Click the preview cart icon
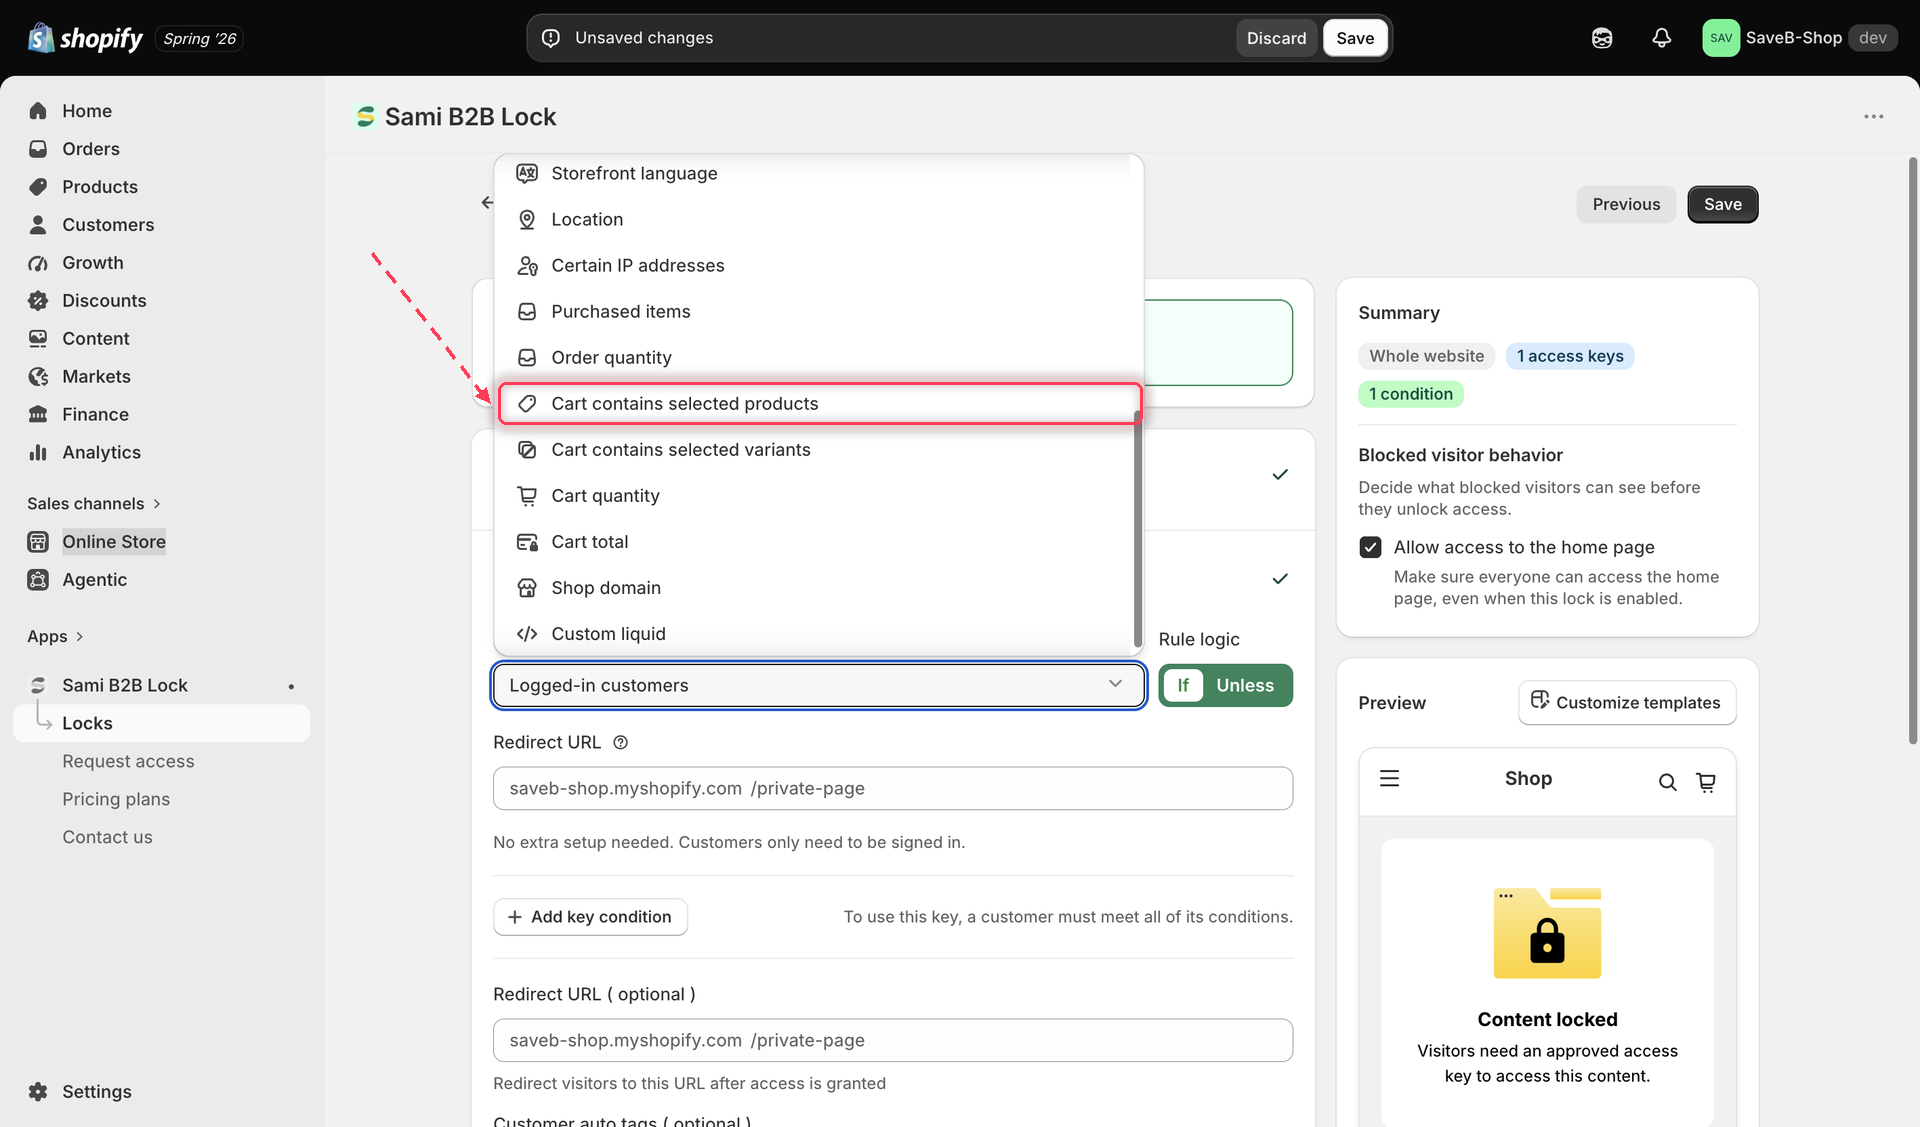This screenshot has width=1920, height=1127. (x=1706, y=782)
